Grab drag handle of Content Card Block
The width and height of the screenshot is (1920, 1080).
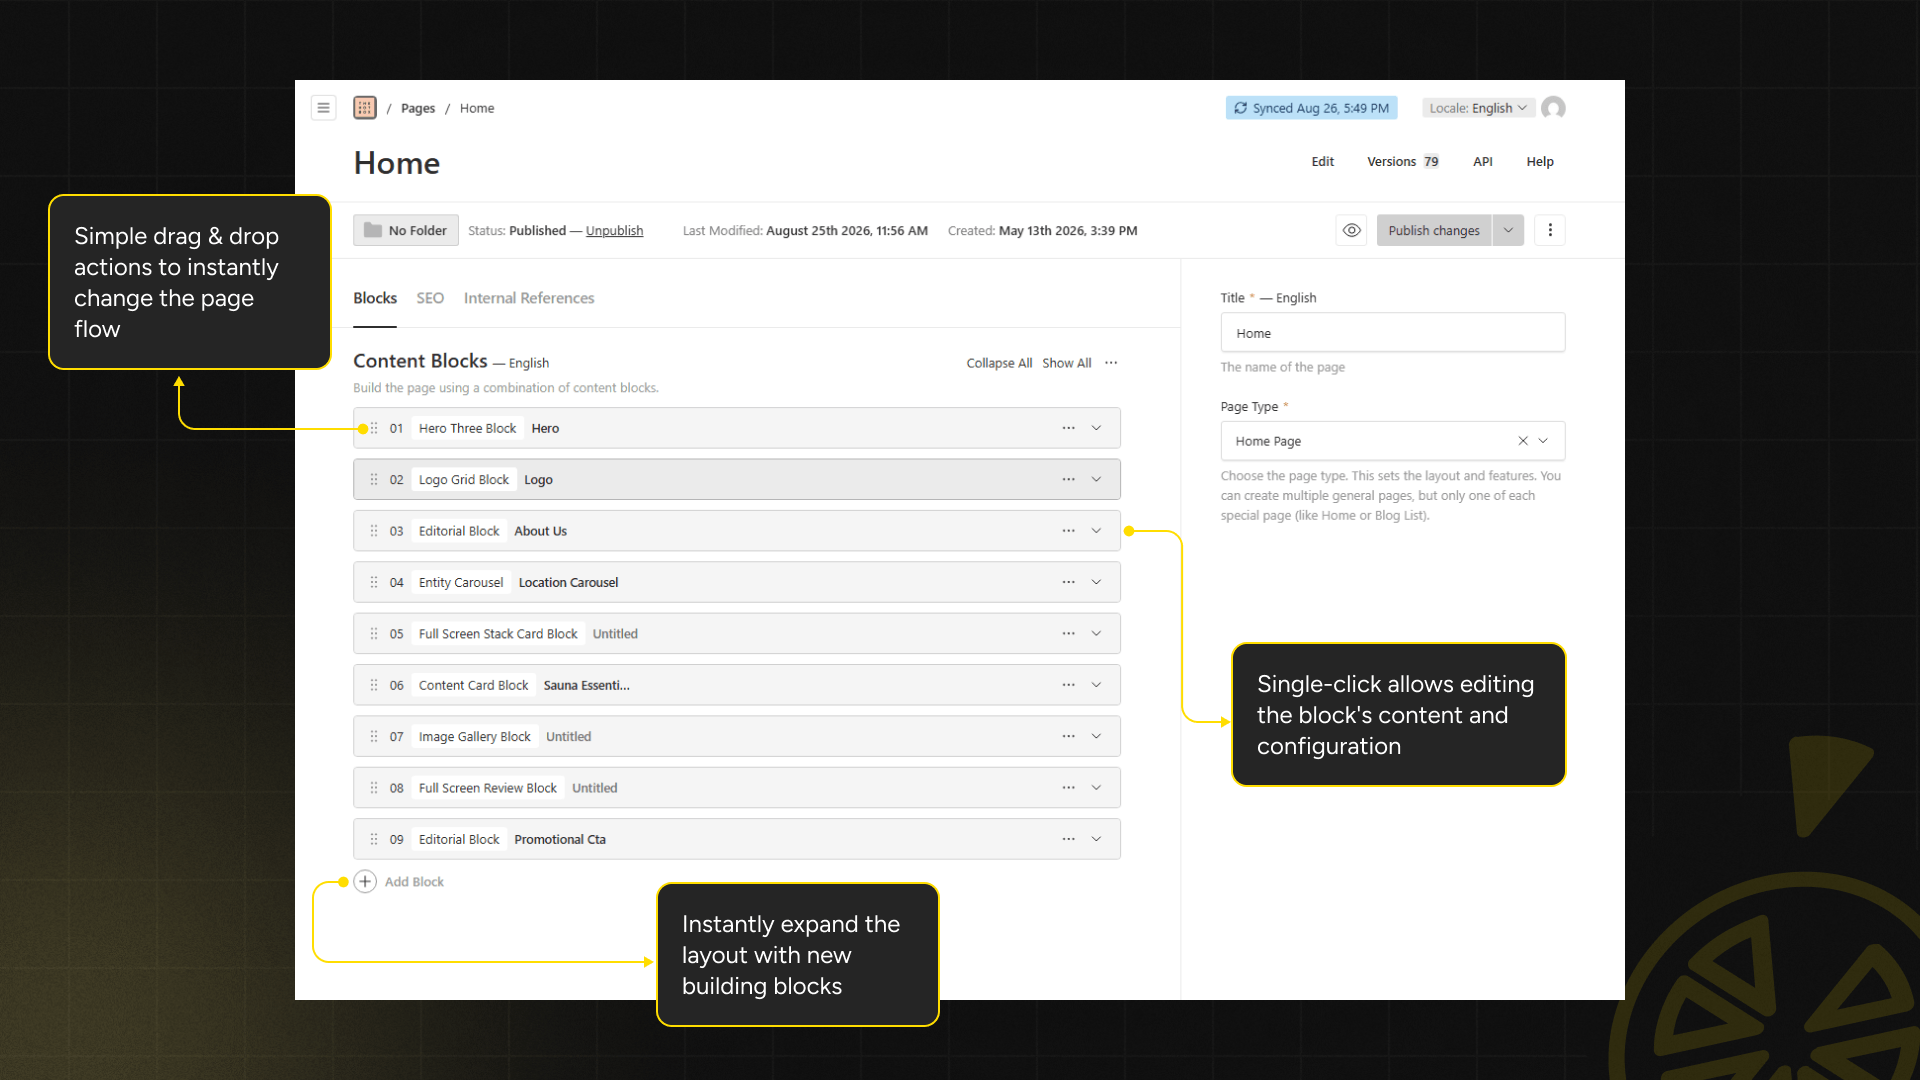374,685
